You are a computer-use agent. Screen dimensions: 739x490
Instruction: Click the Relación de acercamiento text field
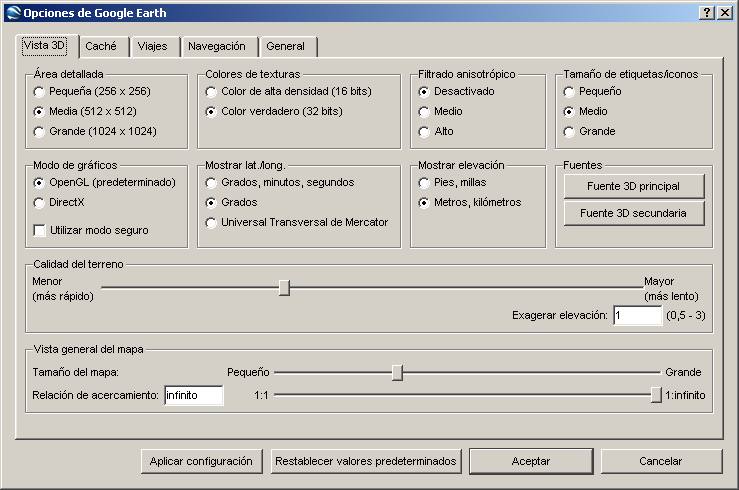tap(194, 395)
